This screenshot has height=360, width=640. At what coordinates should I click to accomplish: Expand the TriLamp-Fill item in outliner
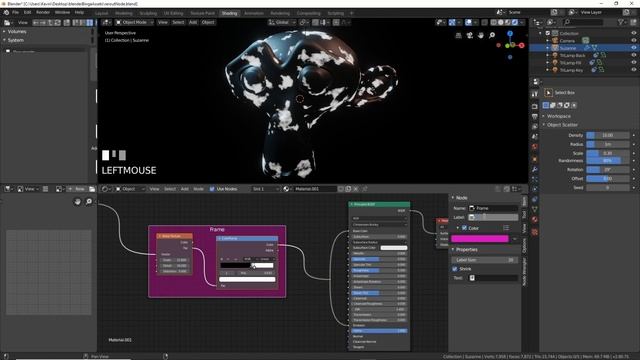pyautogui.click(x=548, y=63)
